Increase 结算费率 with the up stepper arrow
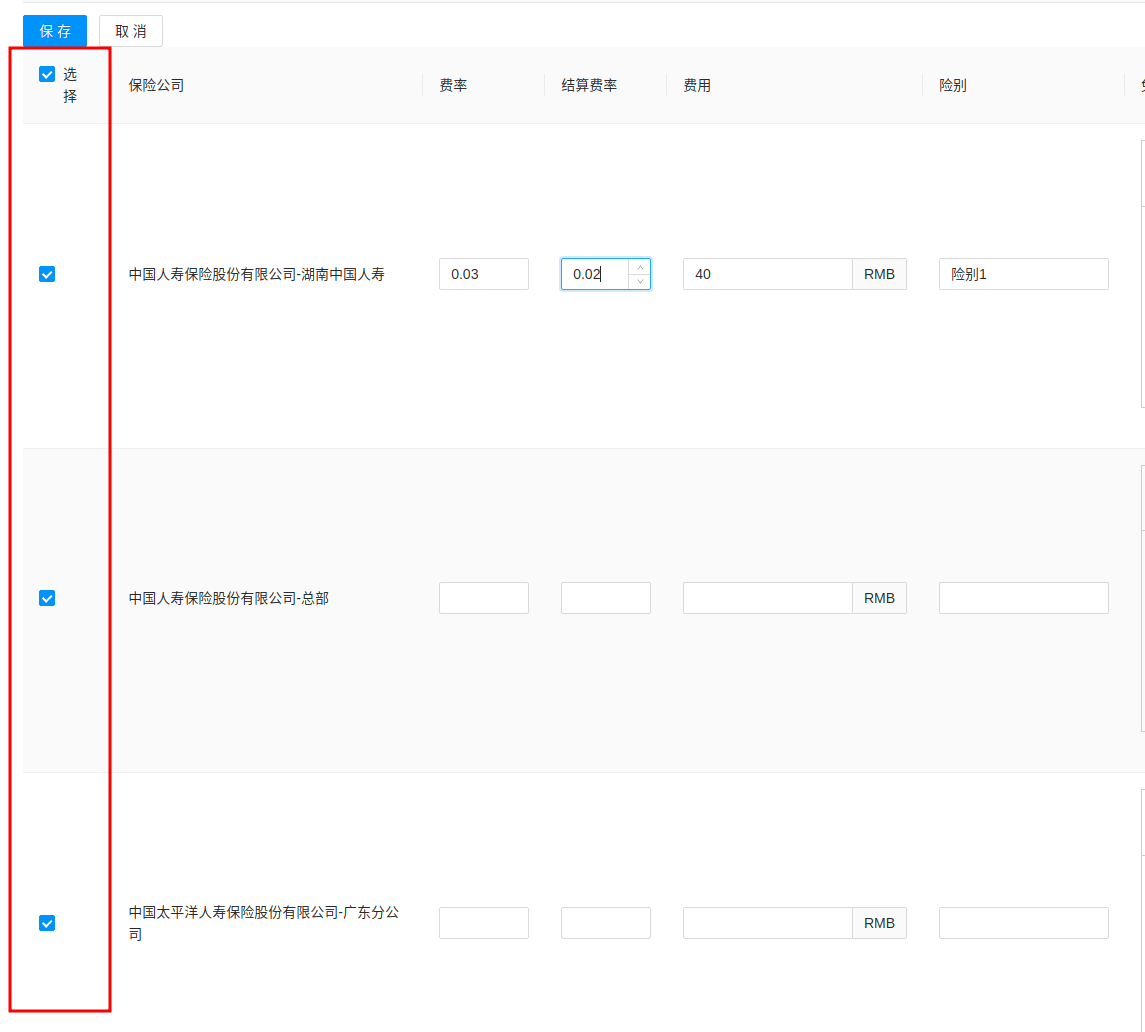 pos(640,267)
